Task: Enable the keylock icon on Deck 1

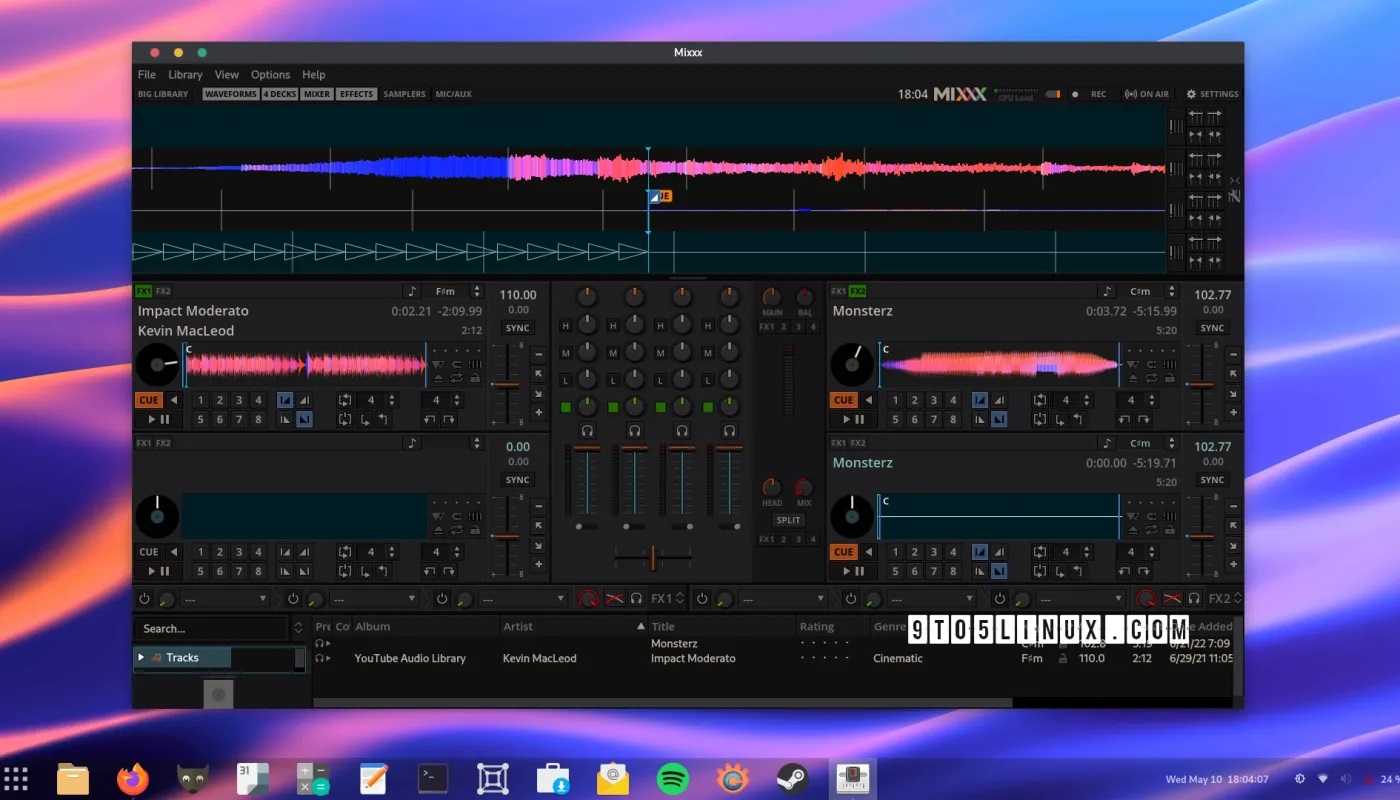Action: coord(475,379)
